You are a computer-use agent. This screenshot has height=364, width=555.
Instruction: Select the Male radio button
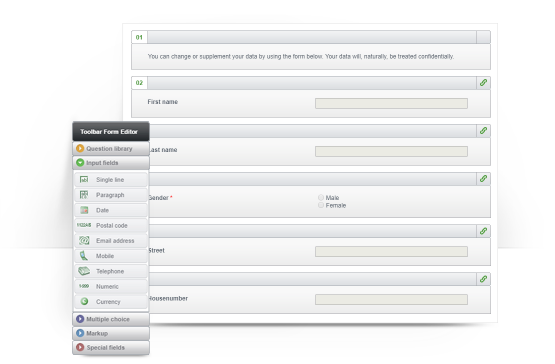[321, 198]
